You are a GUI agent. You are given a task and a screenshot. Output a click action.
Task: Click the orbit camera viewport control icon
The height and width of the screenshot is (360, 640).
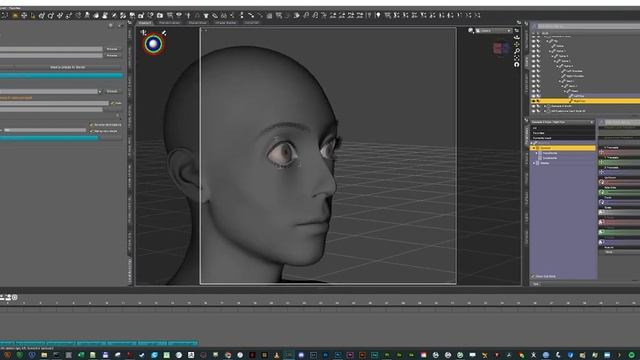click(517, 38)
